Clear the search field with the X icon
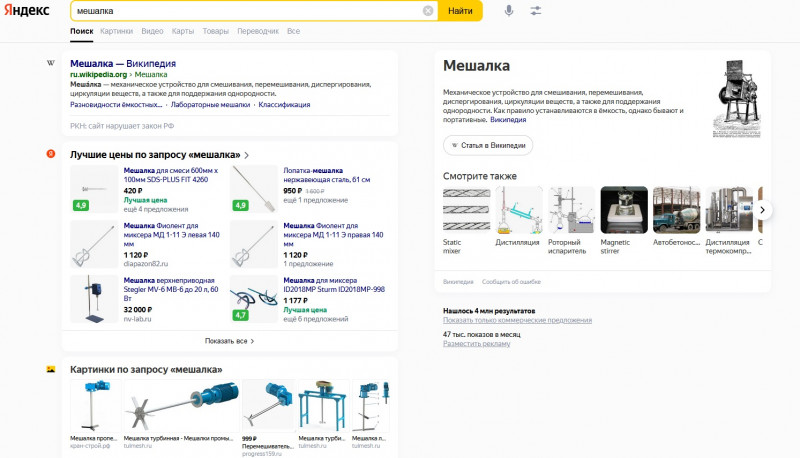800x458 pixels. click(428, 11)
